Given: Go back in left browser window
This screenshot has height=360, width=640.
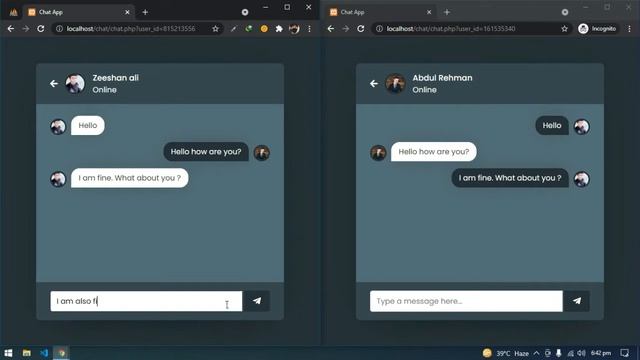Looking at the screenshot, I should click(x=11, y=29).
